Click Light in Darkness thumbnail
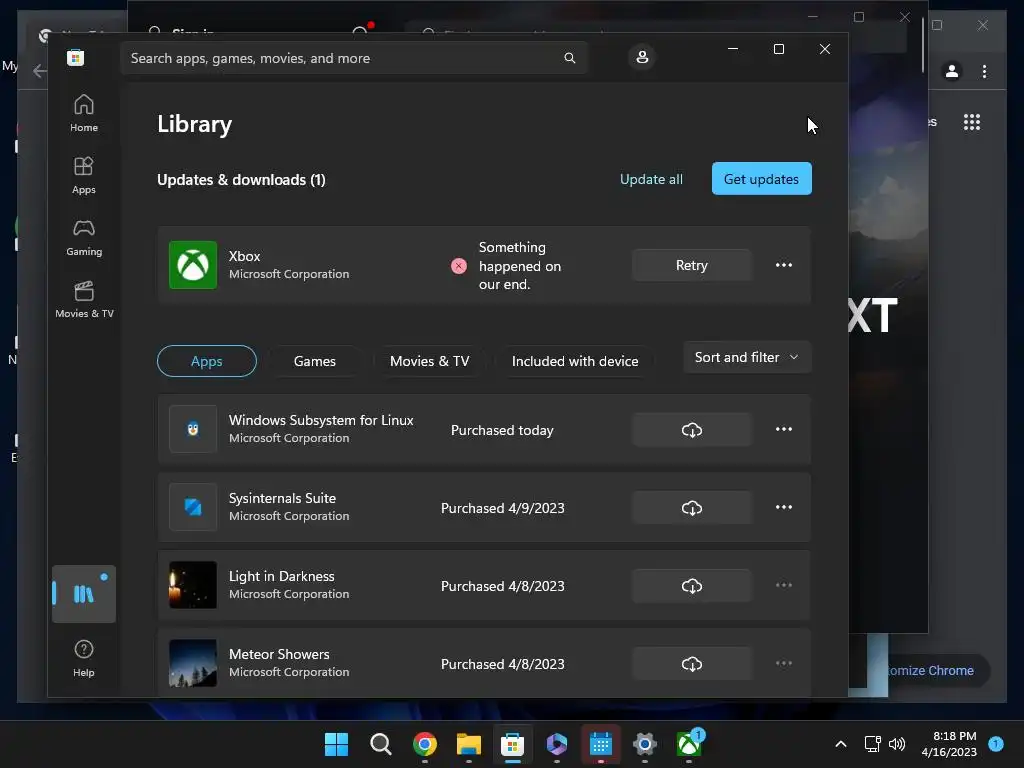The height and width of the screenshot is (768, 1024). (x=193, y=585)
